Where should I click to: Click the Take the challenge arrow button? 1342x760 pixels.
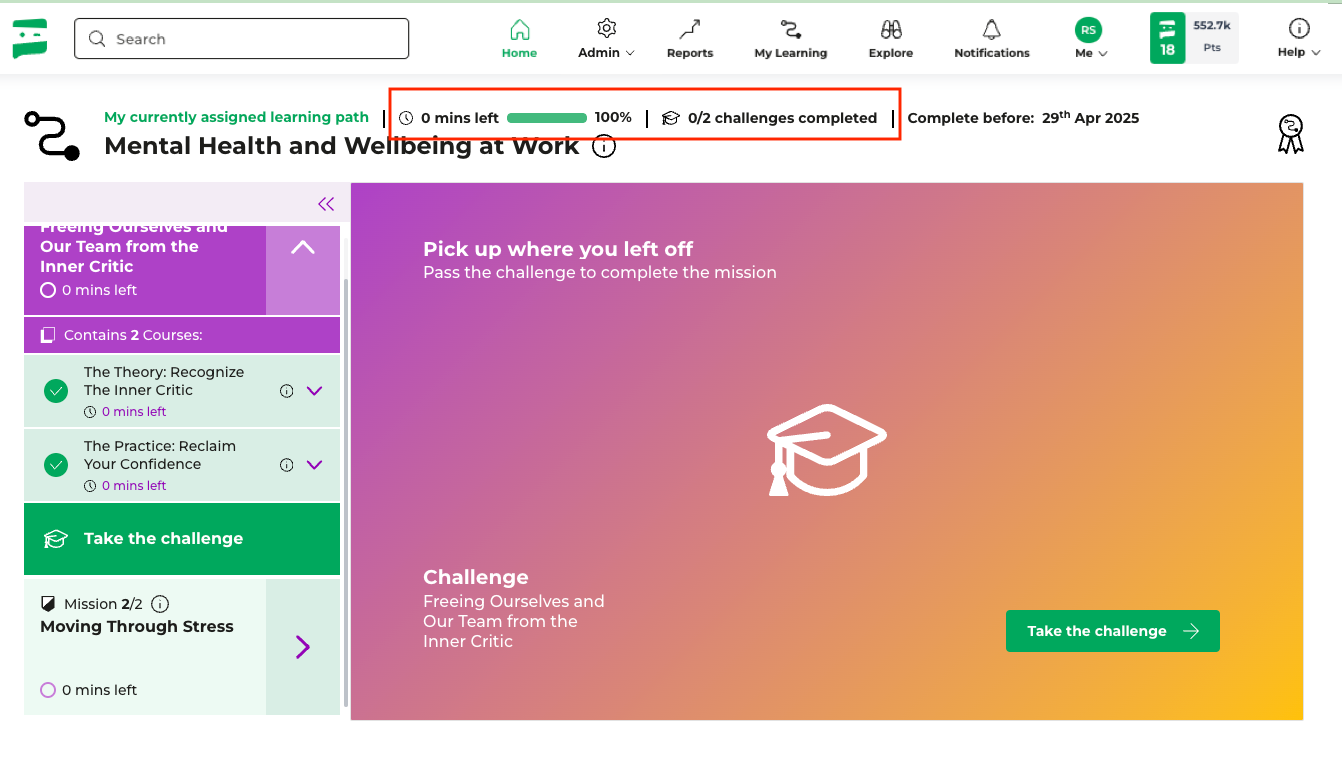tap(1112, 631)
